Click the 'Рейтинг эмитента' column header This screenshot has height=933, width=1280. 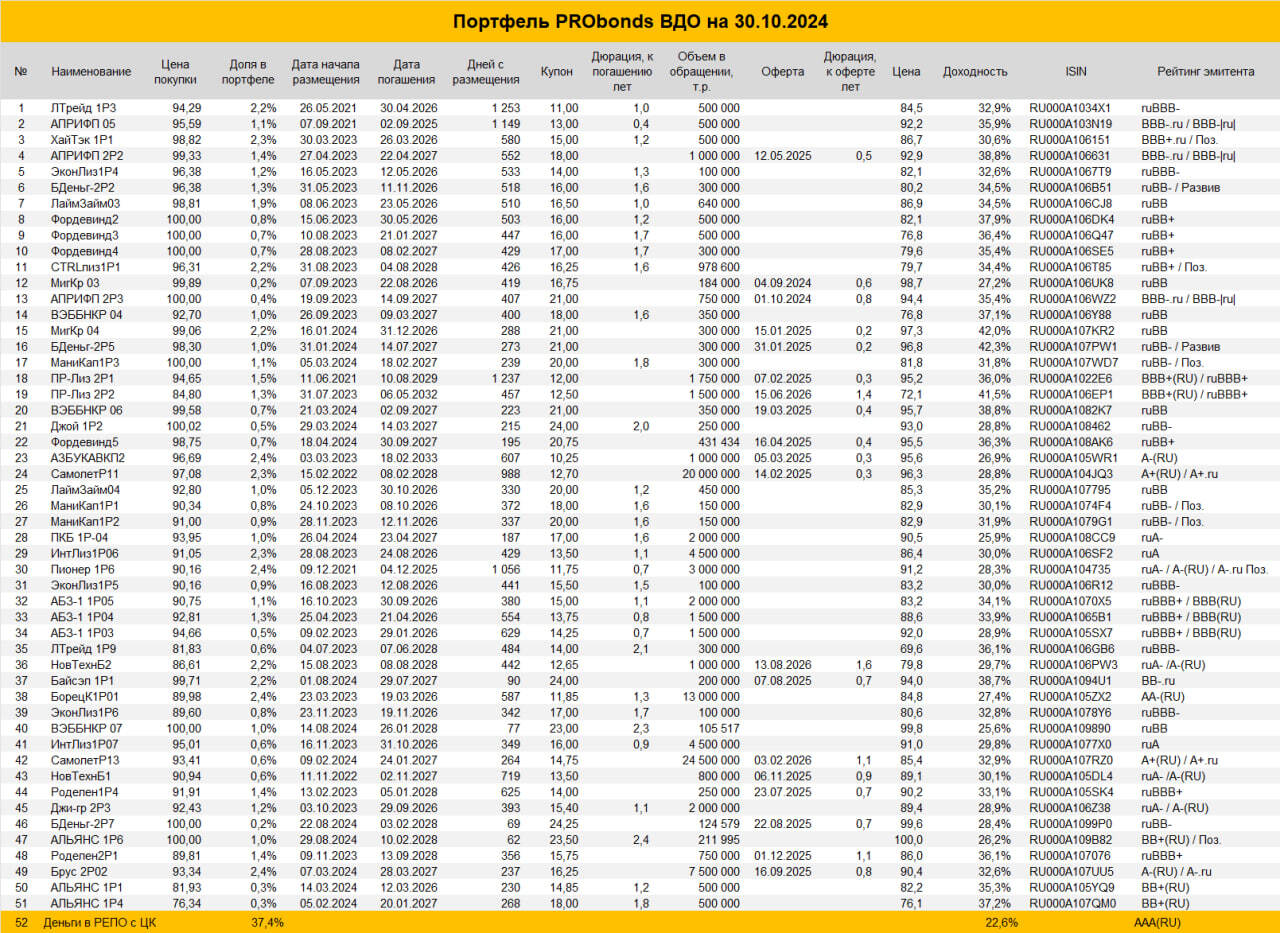click(1205, 72)
